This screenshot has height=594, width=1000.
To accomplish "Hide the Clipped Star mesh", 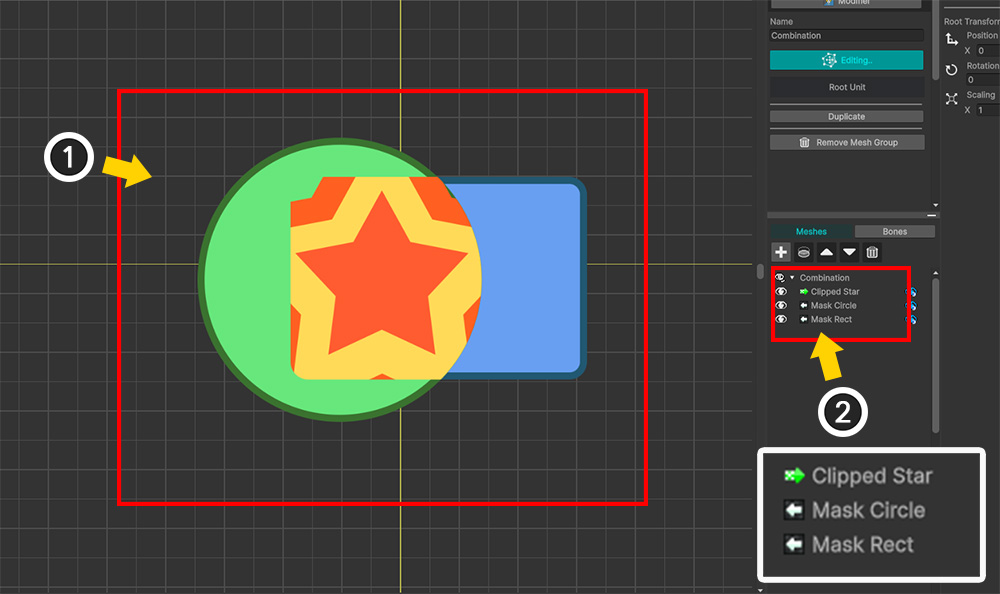I will [x=781, y=292].
